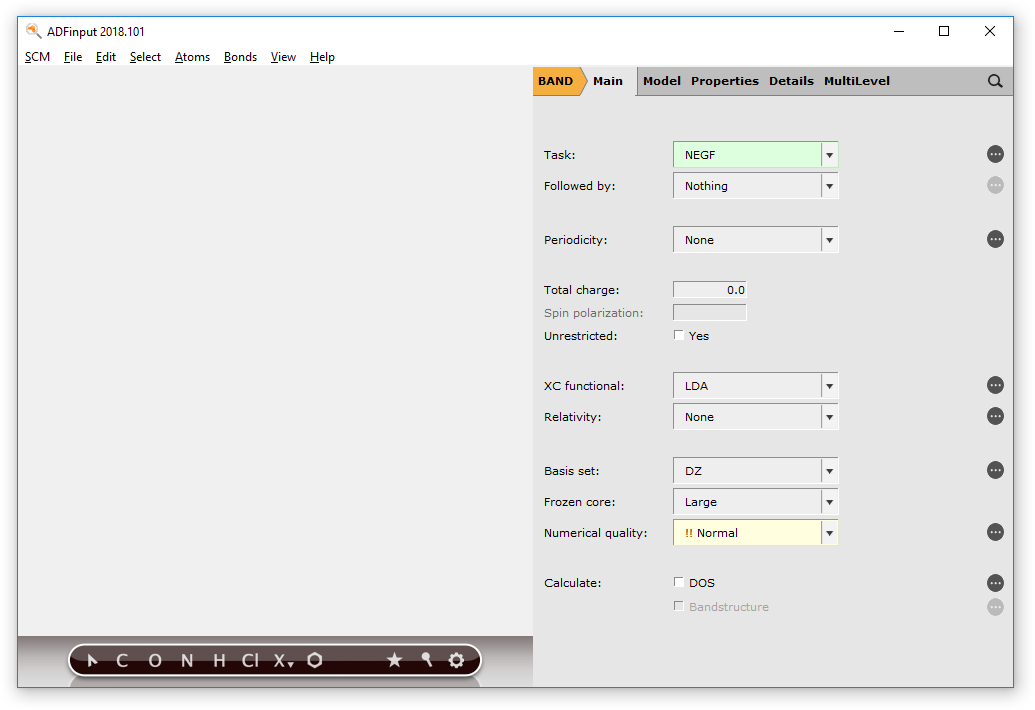
Task: Open the View menu
Action: [283, 57]
